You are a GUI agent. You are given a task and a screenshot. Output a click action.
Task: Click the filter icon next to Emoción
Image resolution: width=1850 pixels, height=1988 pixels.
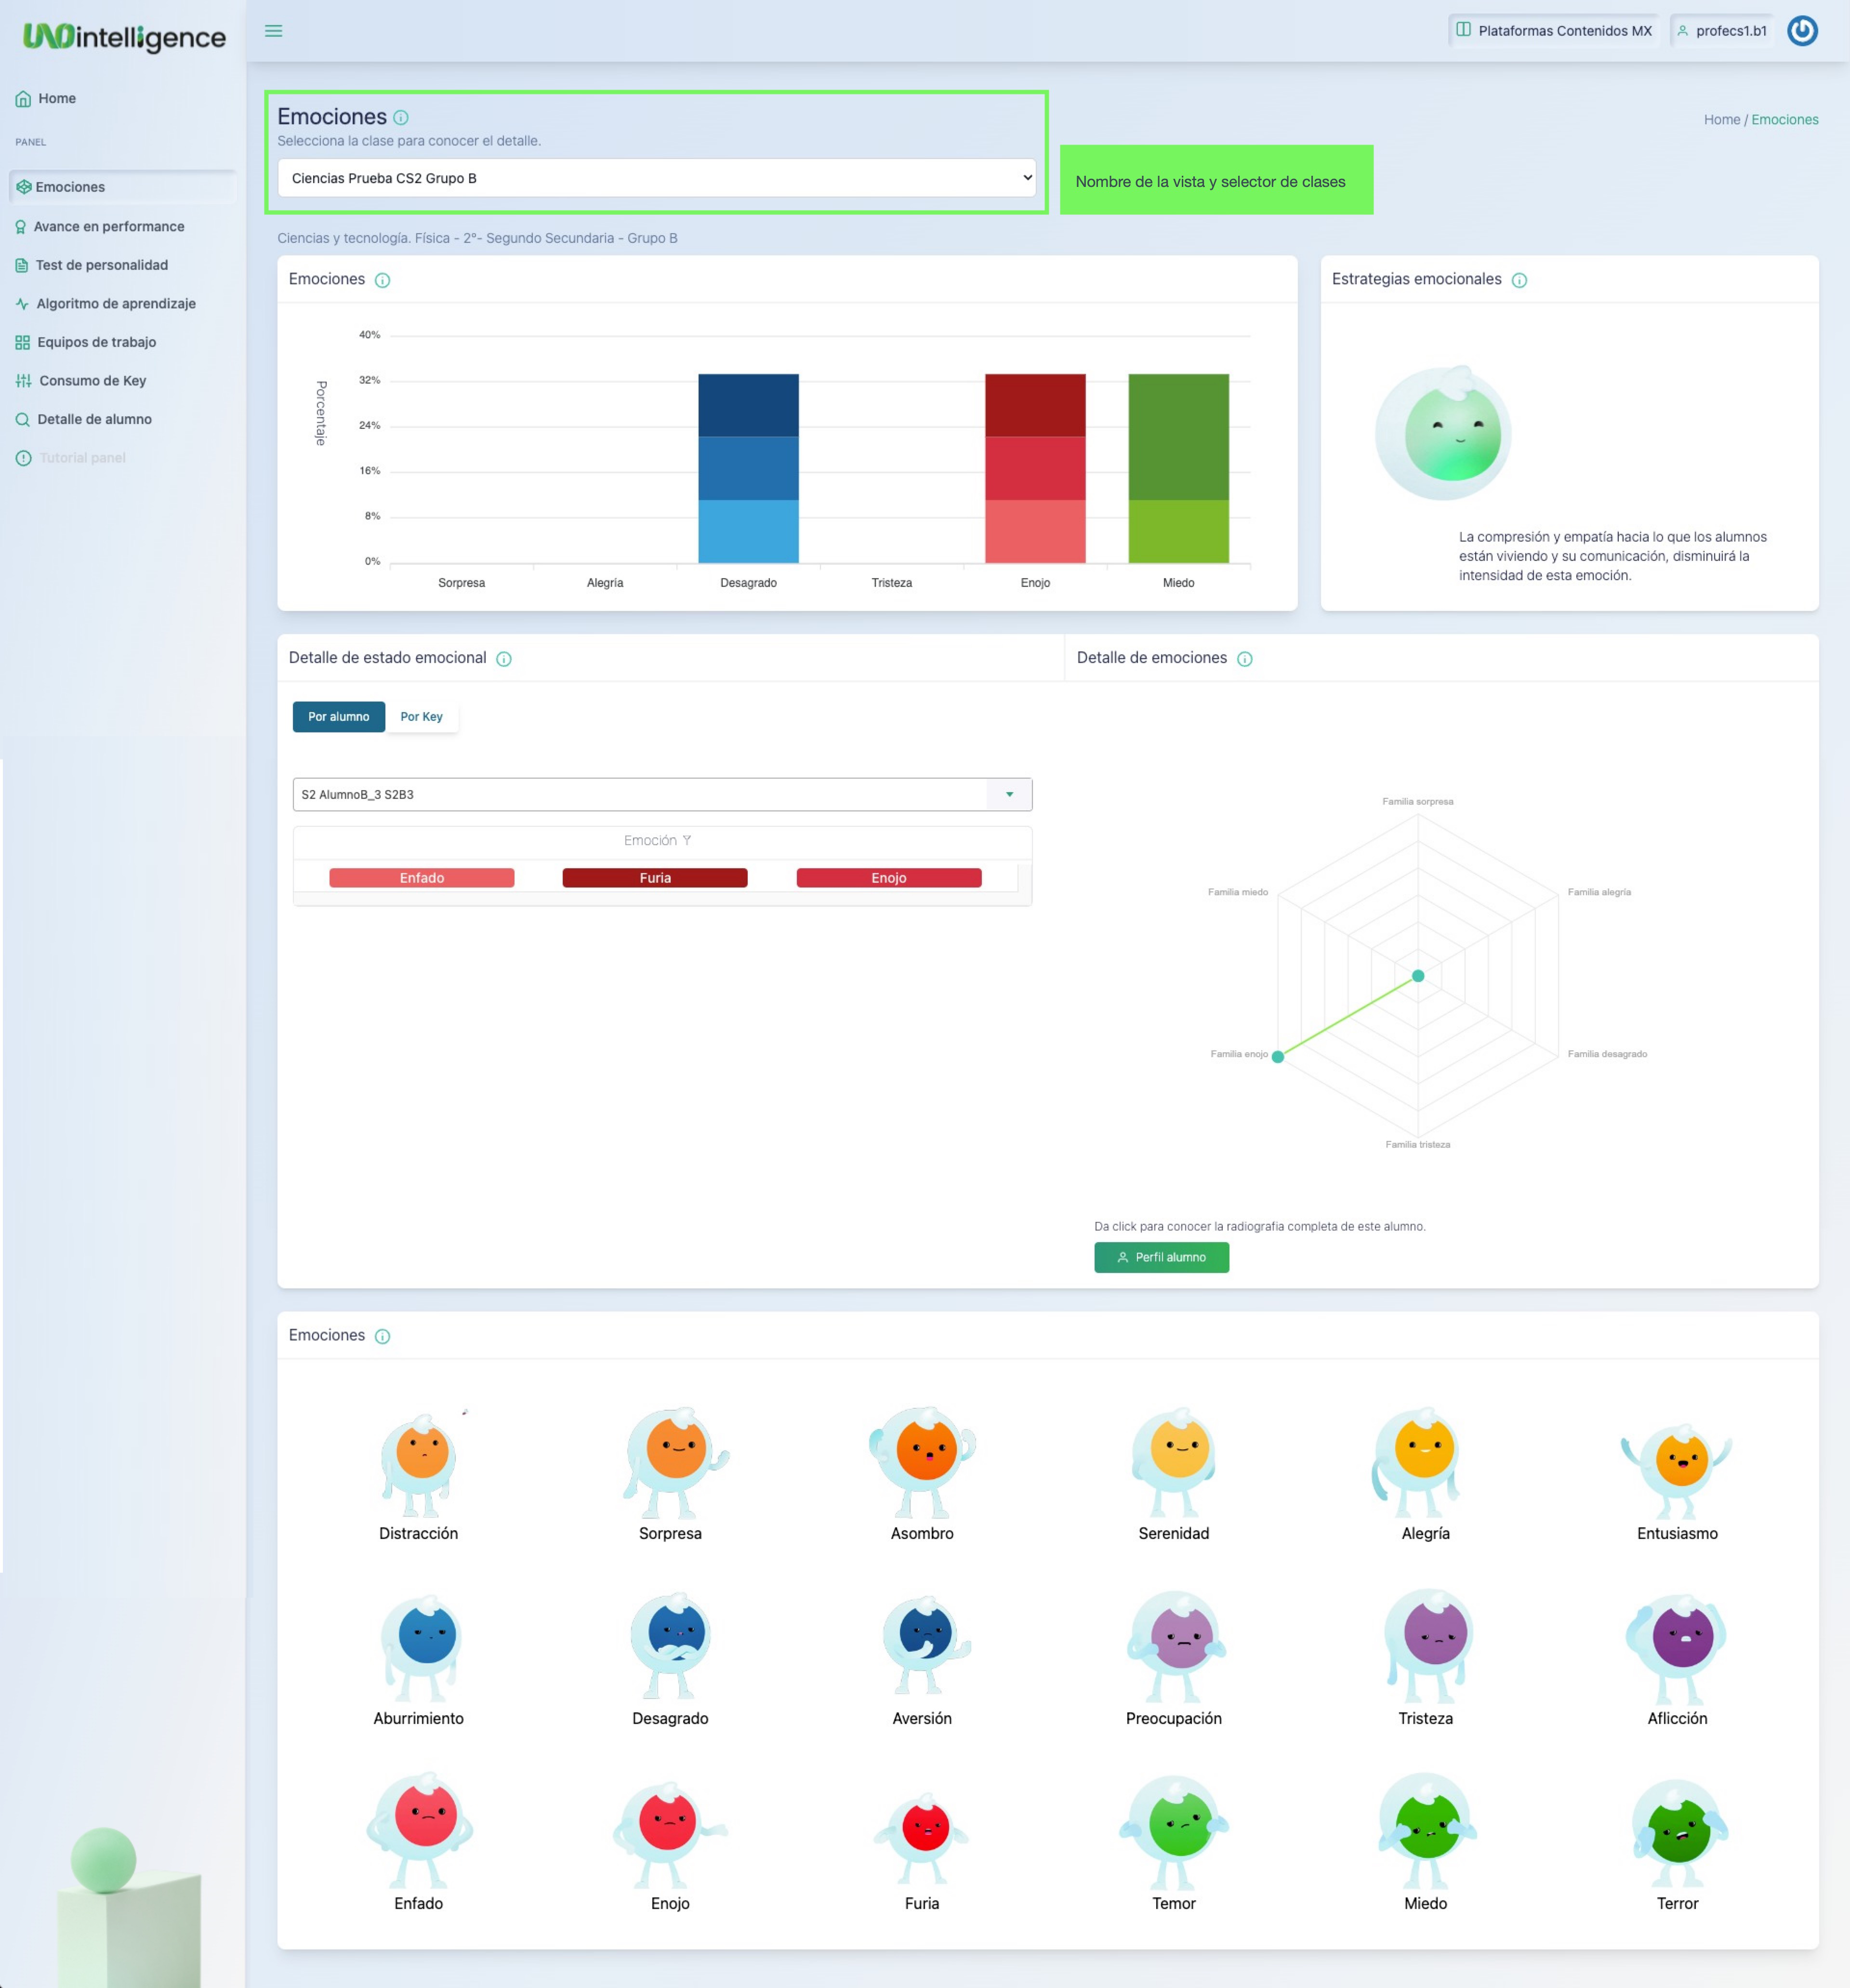(687, 841)
